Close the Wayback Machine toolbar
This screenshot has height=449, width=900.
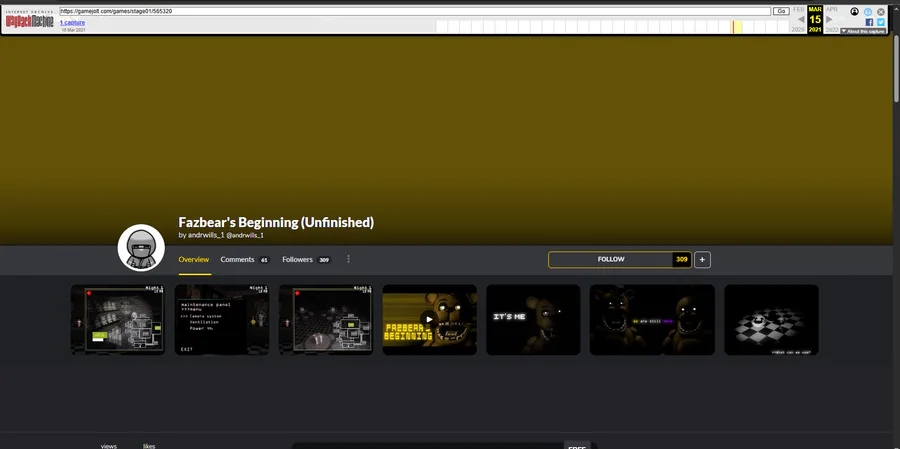click(880, 11)
